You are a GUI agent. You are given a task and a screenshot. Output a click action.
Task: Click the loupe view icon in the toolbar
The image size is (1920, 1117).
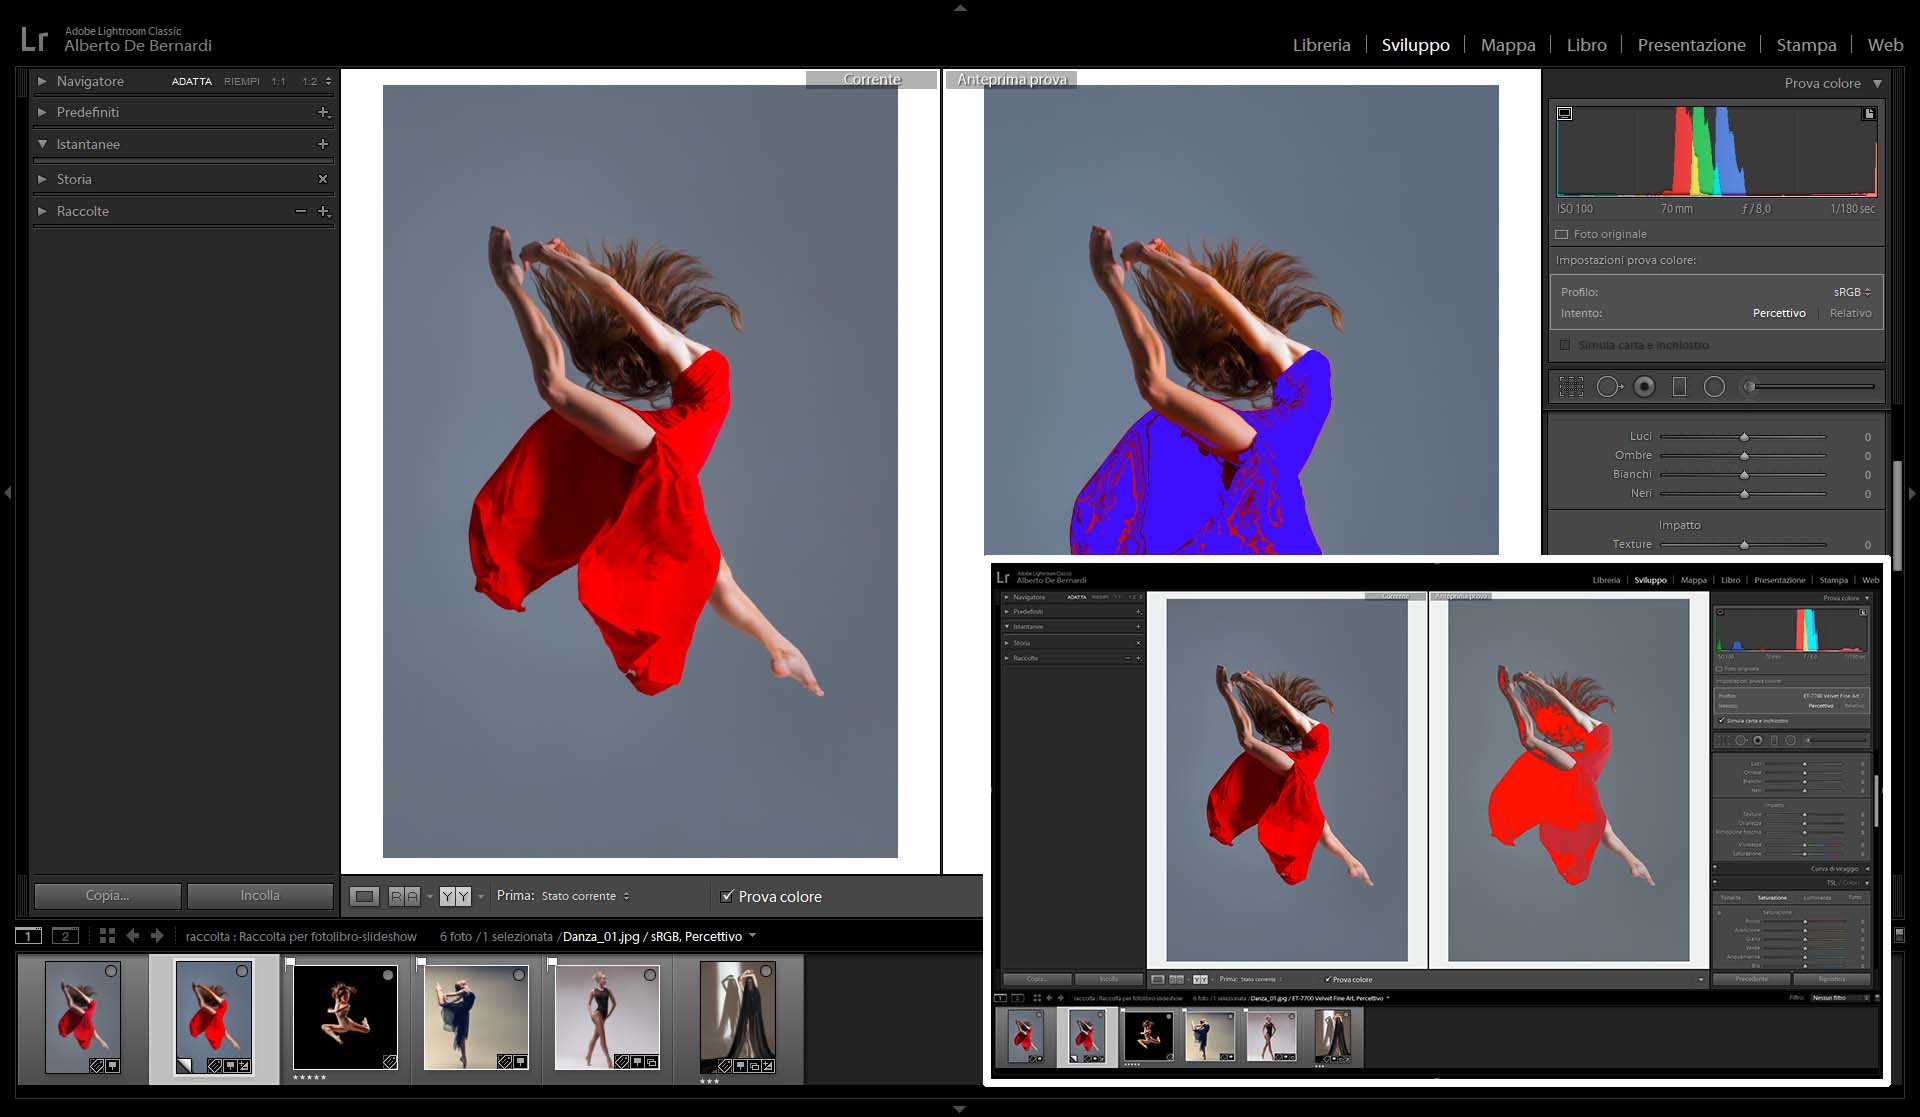(364, 897)
